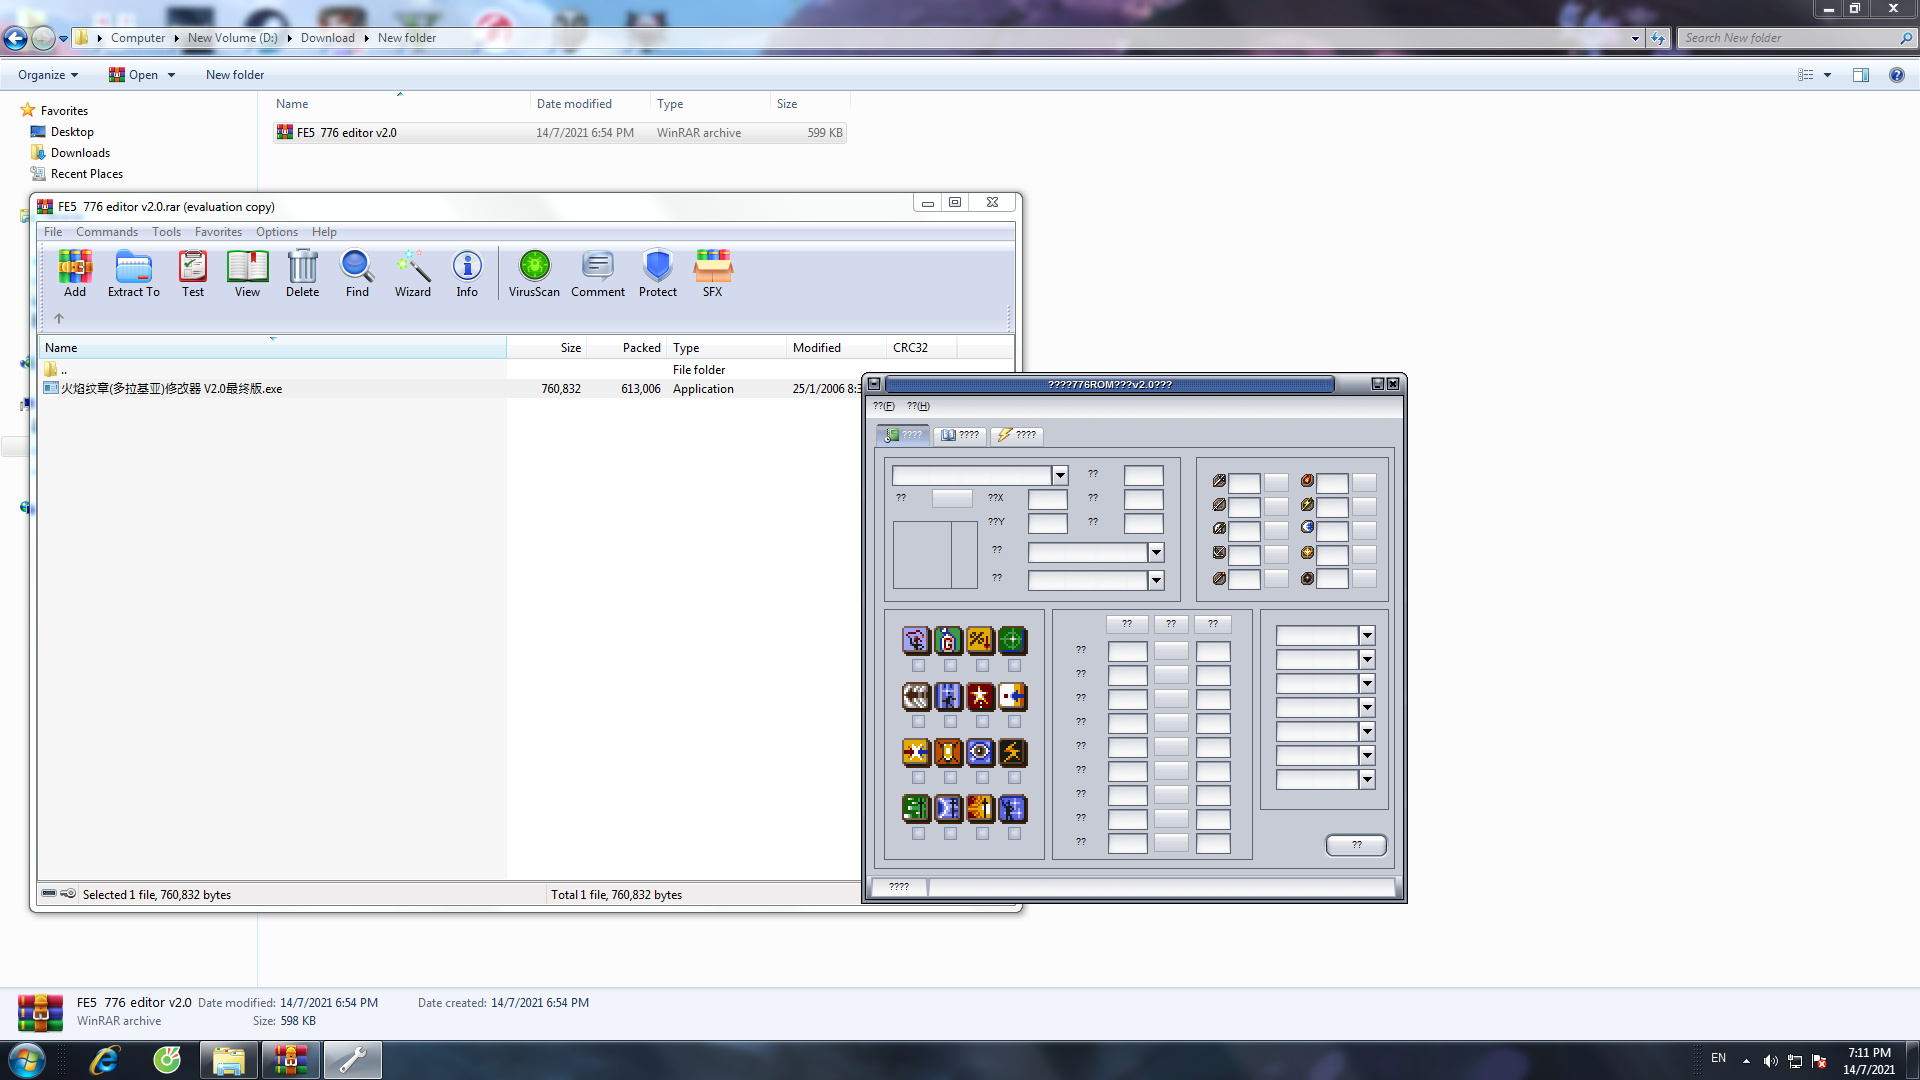
Task: Start VirusScan on the archive
Action: [x=534, y=273]
